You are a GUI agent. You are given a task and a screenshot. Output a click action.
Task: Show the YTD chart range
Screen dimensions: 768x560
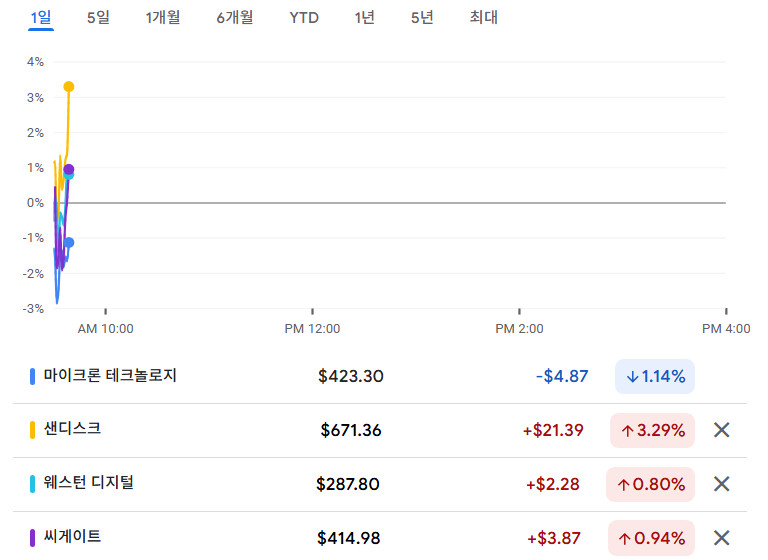coord(304,18)
